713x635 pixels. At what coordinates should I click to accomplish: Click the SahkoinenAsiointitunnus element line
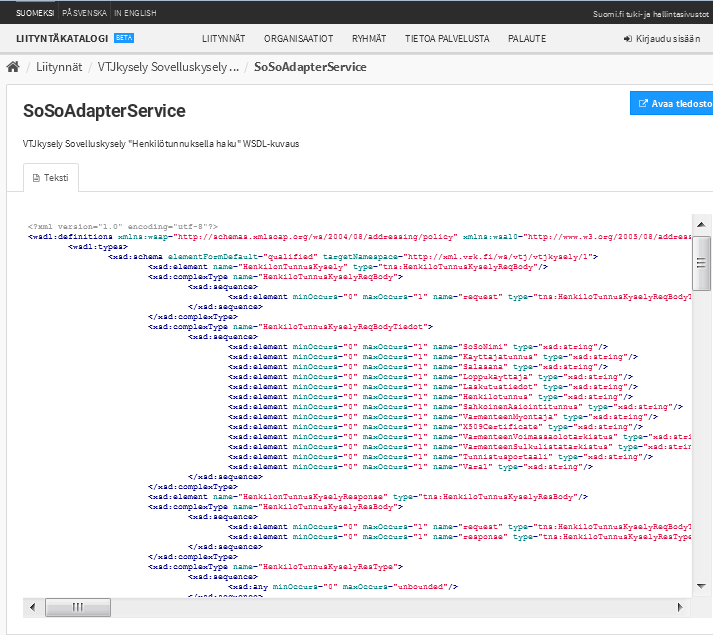tap(456, 407)
